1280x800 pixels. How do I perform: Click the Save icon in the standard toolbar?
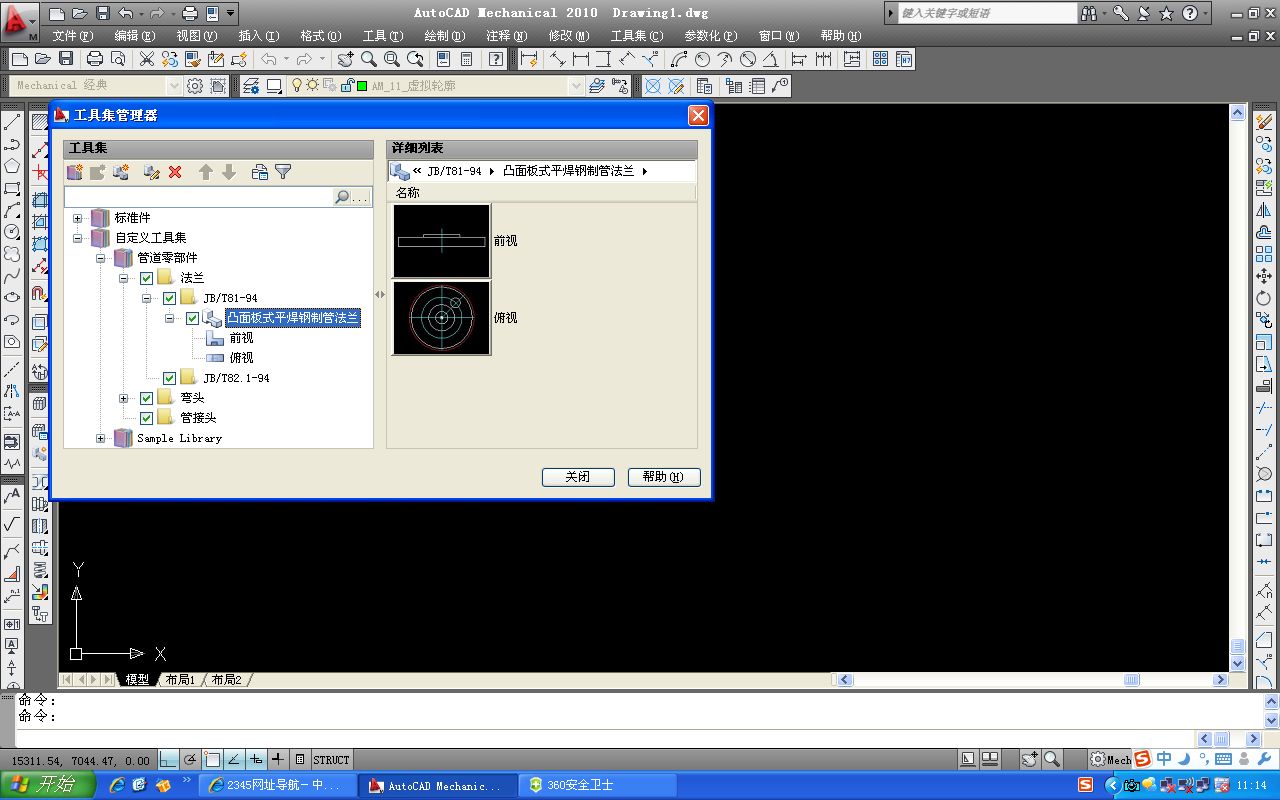point(66,59)
